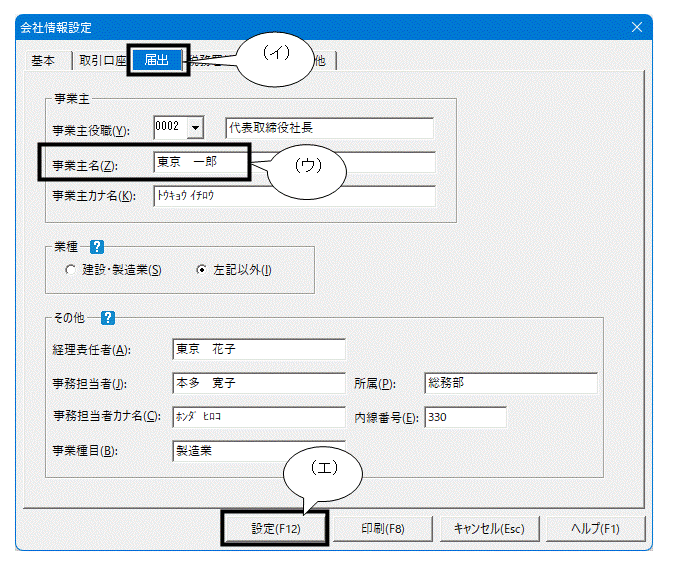Click the キャンセル(Esc) button
The width and height of the screenshot is (673, 582).
[x=489, y=529]
